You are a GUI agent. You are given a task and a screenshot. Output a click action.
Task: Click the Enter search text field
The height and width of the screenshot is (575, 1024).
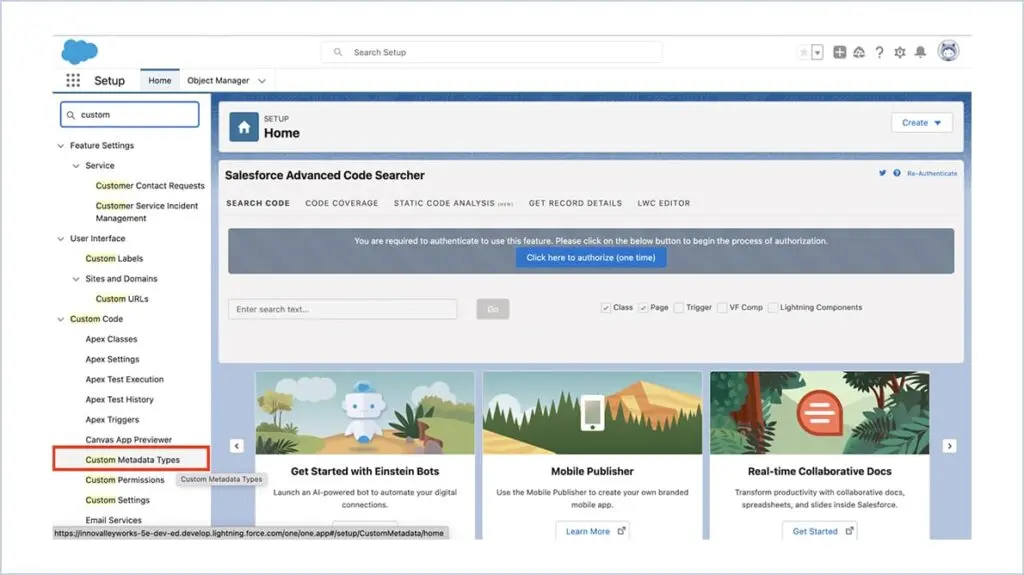(343, 309)
